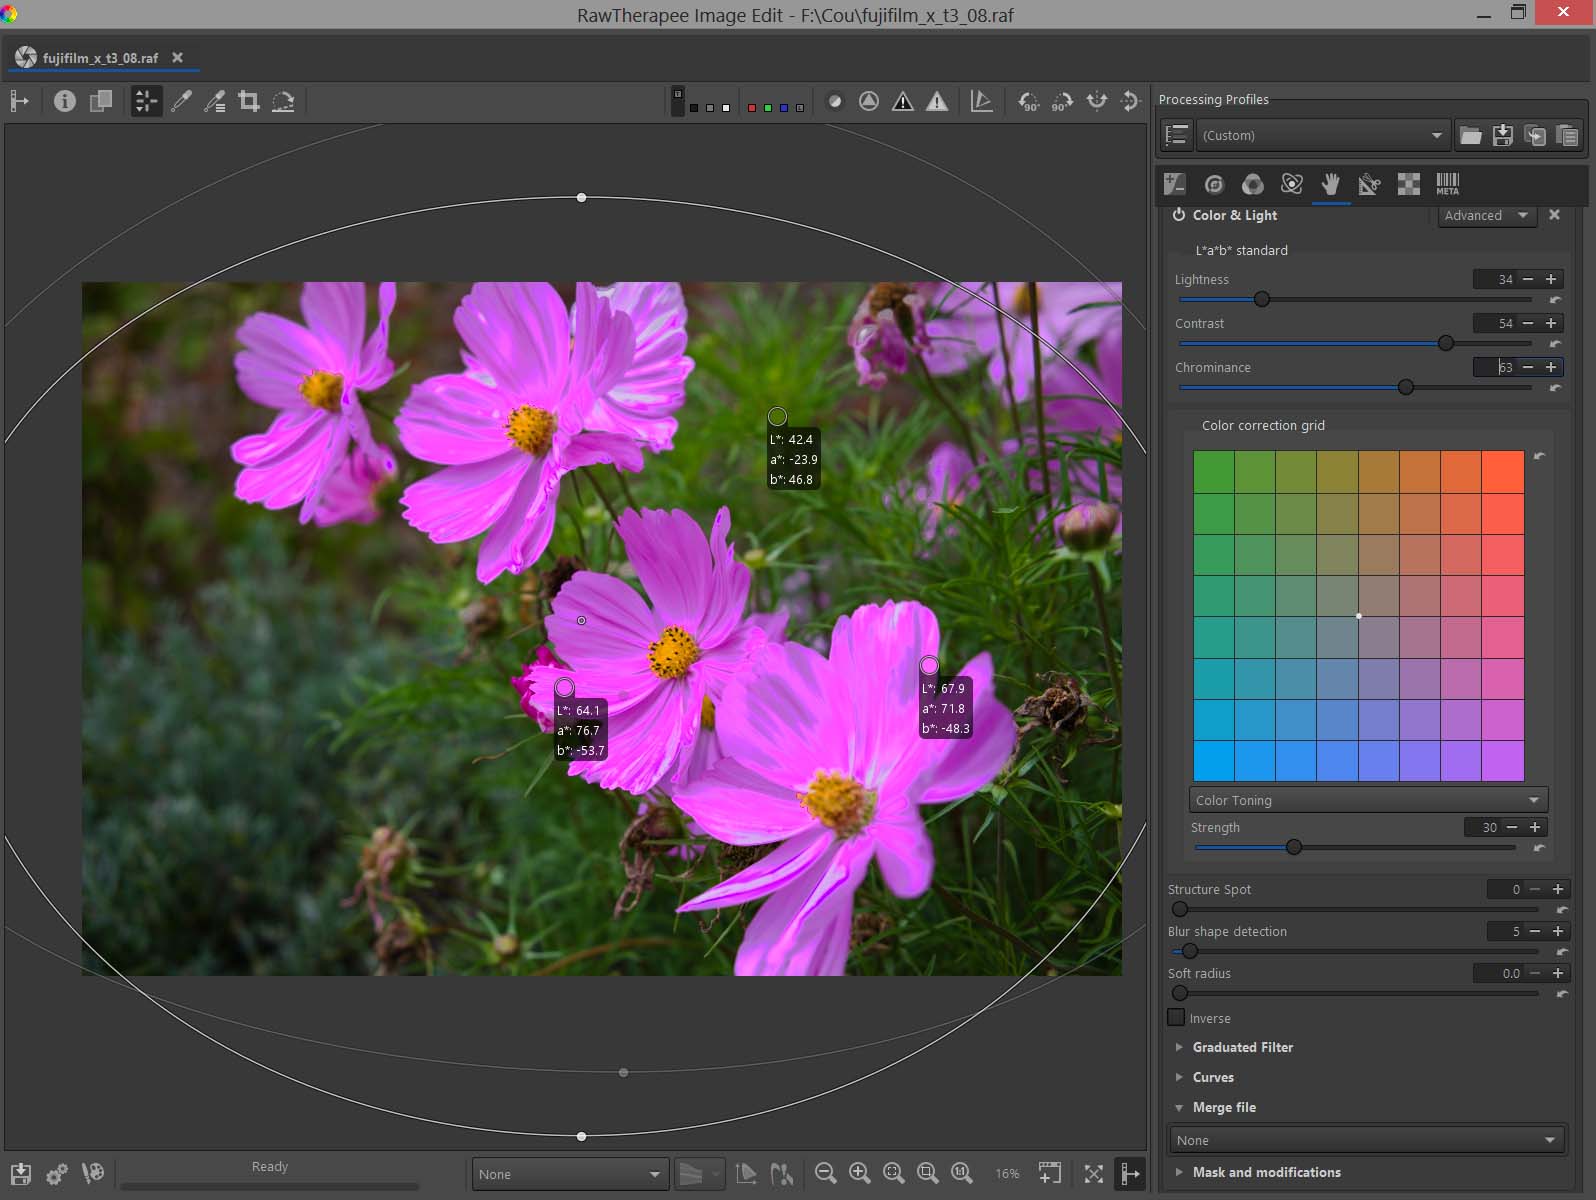1596x1200 pixels.
Task: Flip the image horizontally
Action: [x=1097, y=101]
